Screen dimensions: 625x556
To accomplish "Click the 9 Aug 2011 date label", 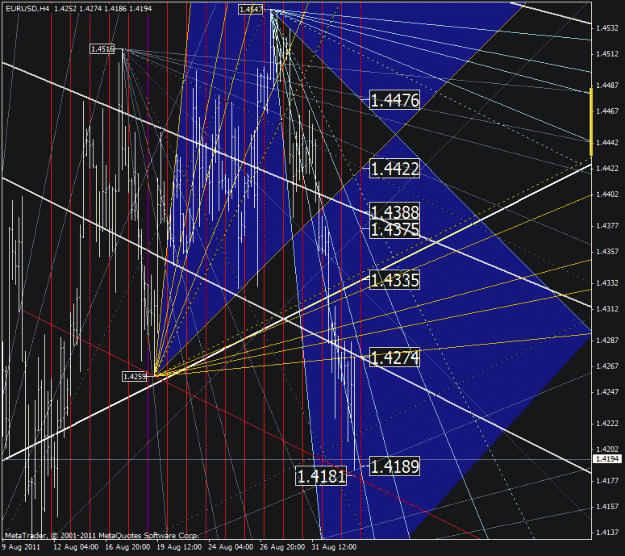I will coord(21,547).
